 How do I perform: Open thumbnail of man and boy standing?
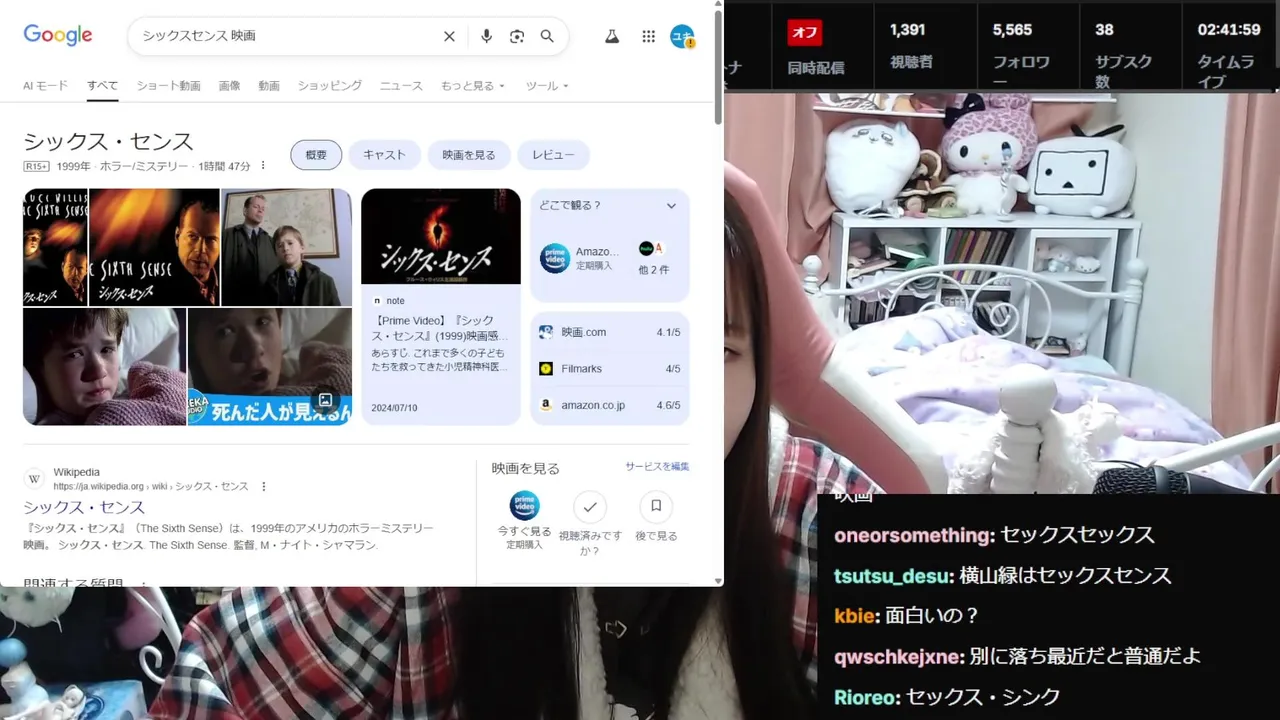286,247
